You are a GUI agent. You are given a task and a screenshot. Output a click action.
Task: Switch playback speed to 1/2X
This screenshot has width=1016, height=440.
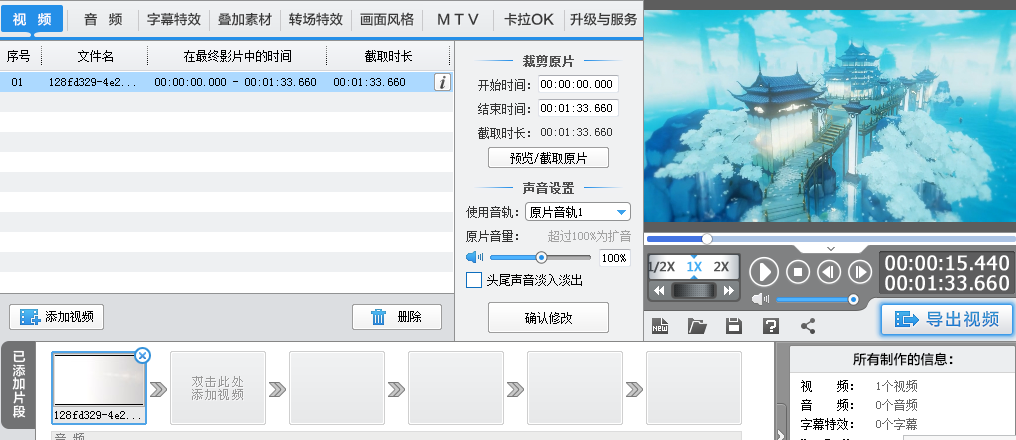point(662,267)
